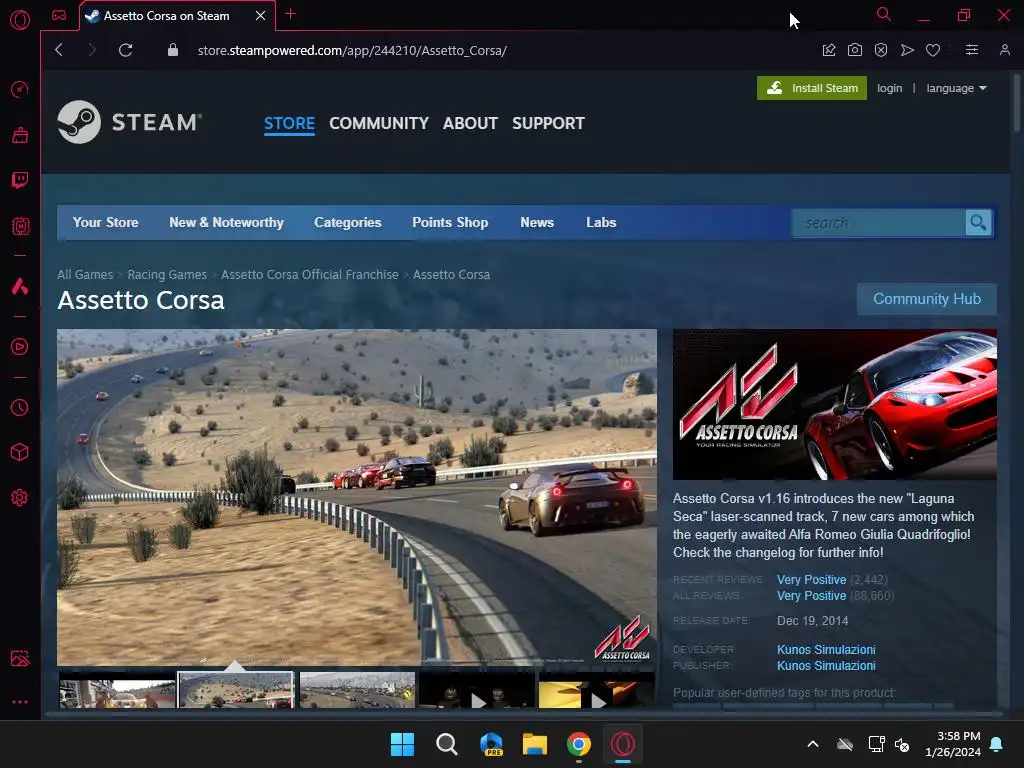Click the Assetto Corsa header image
The width and height of the screenshot is (1024, 768).
point(835,404)
